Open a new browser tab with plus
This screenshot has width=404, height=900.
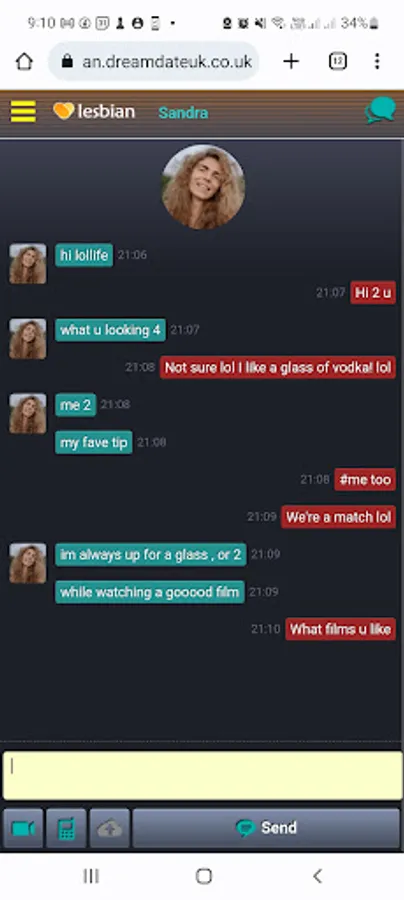tap(292, 61)
